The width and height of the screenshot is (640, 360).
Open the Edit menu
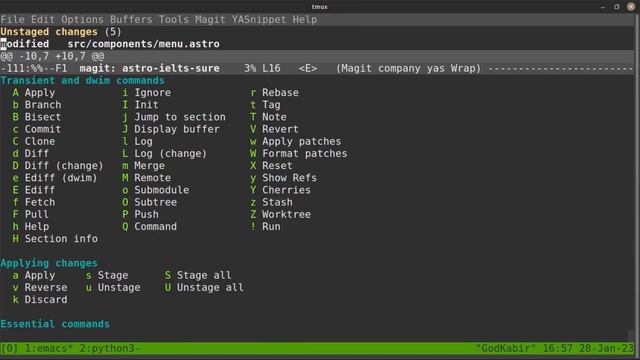[43, 20]
